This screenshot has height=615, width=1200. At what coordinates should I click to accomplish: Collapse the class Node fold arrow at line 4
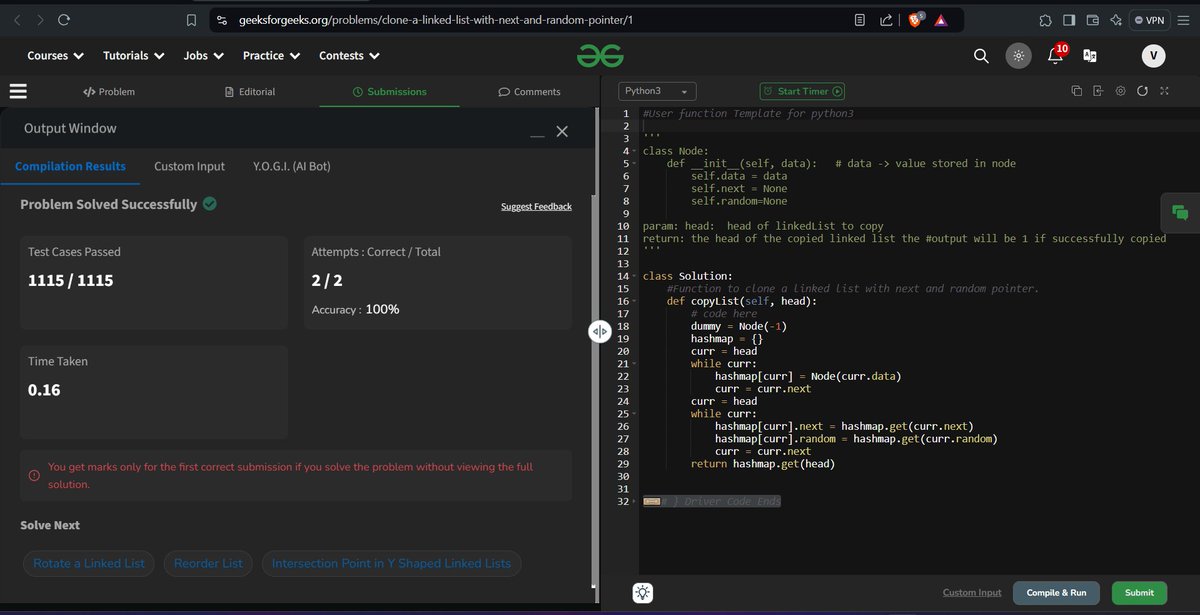(x=636, y=151)
